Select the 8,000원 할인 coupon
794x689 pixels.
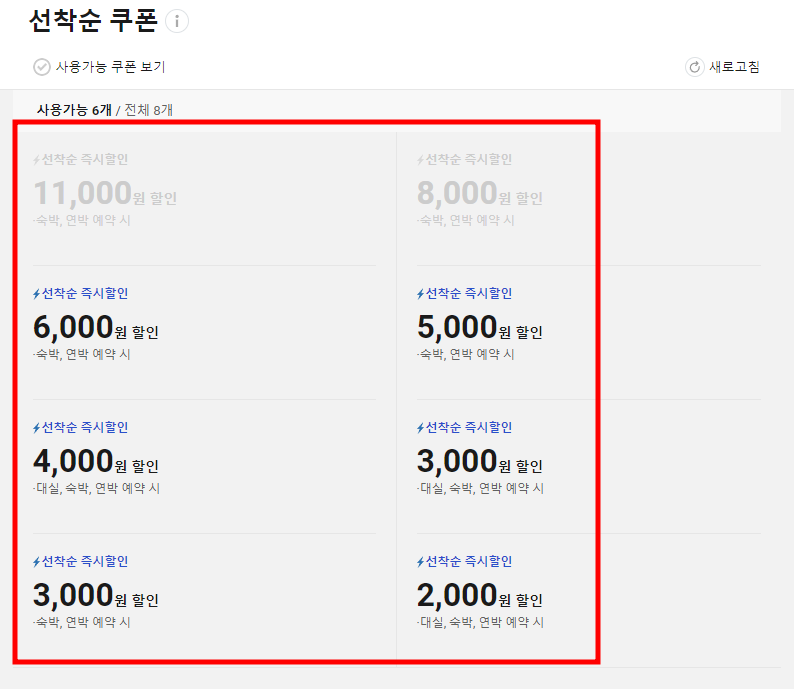pyautogui.click(x=588, y=198)
